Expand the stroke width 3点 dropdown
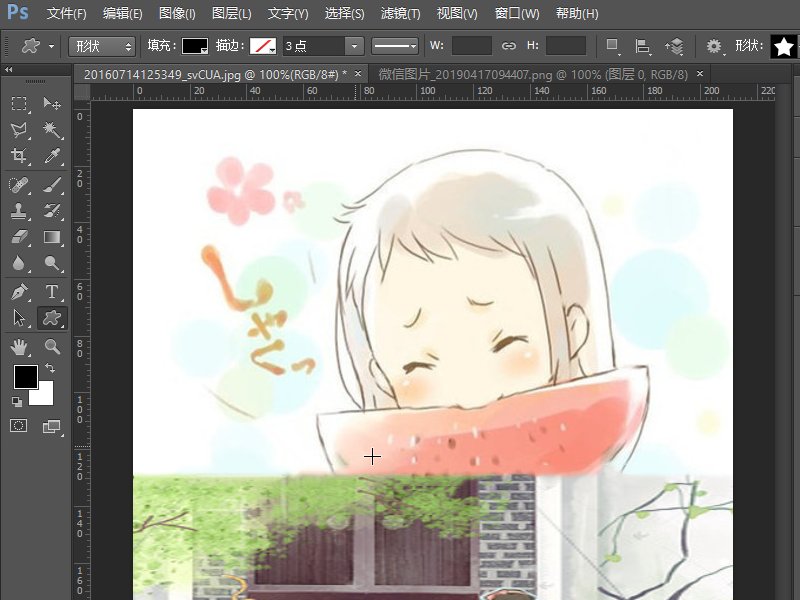 (x=354, y=46)
